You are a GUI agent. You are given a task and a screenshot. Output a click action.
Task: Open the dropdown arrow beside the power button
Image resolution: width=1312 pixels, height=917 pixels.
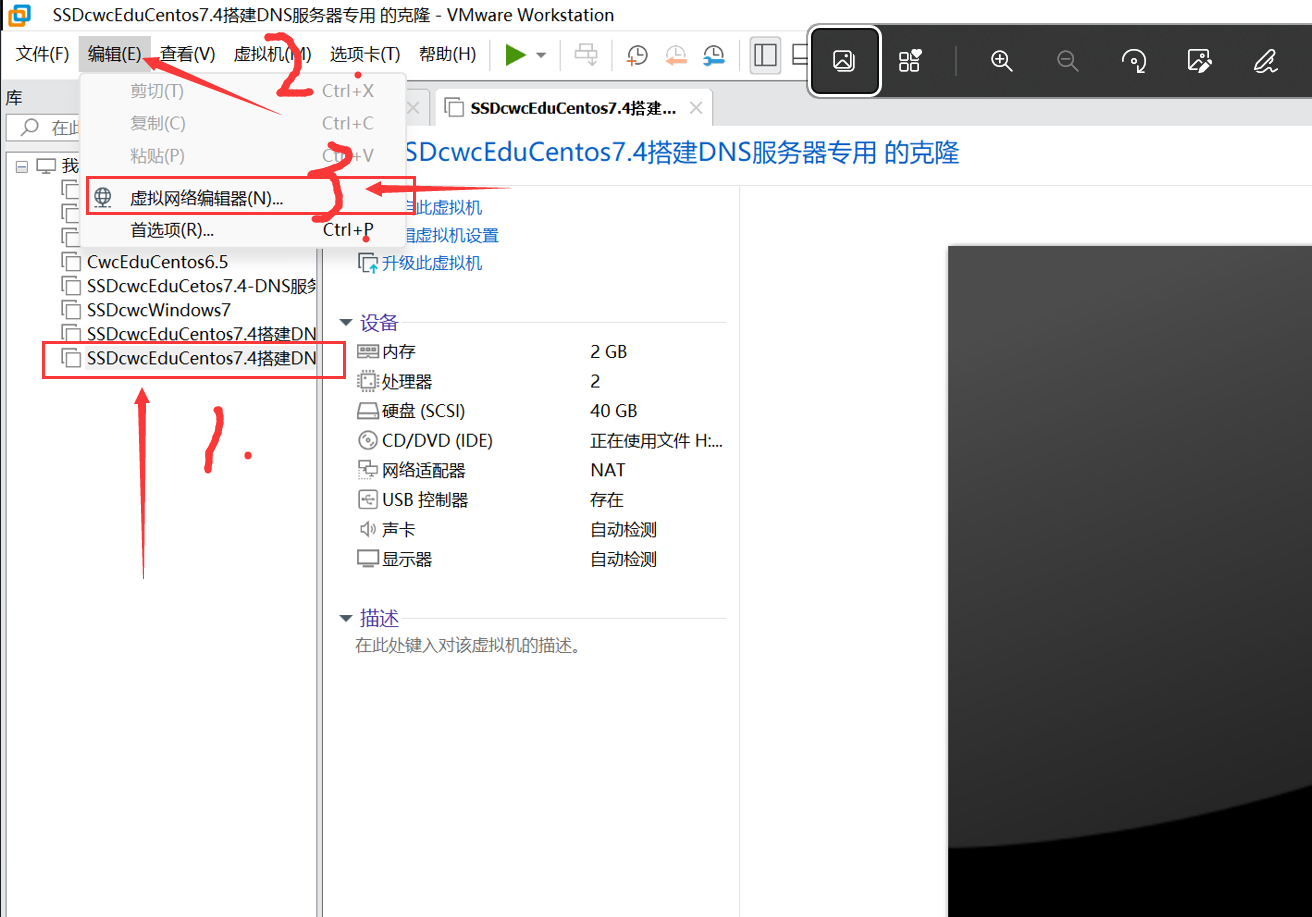click(541, 55)
